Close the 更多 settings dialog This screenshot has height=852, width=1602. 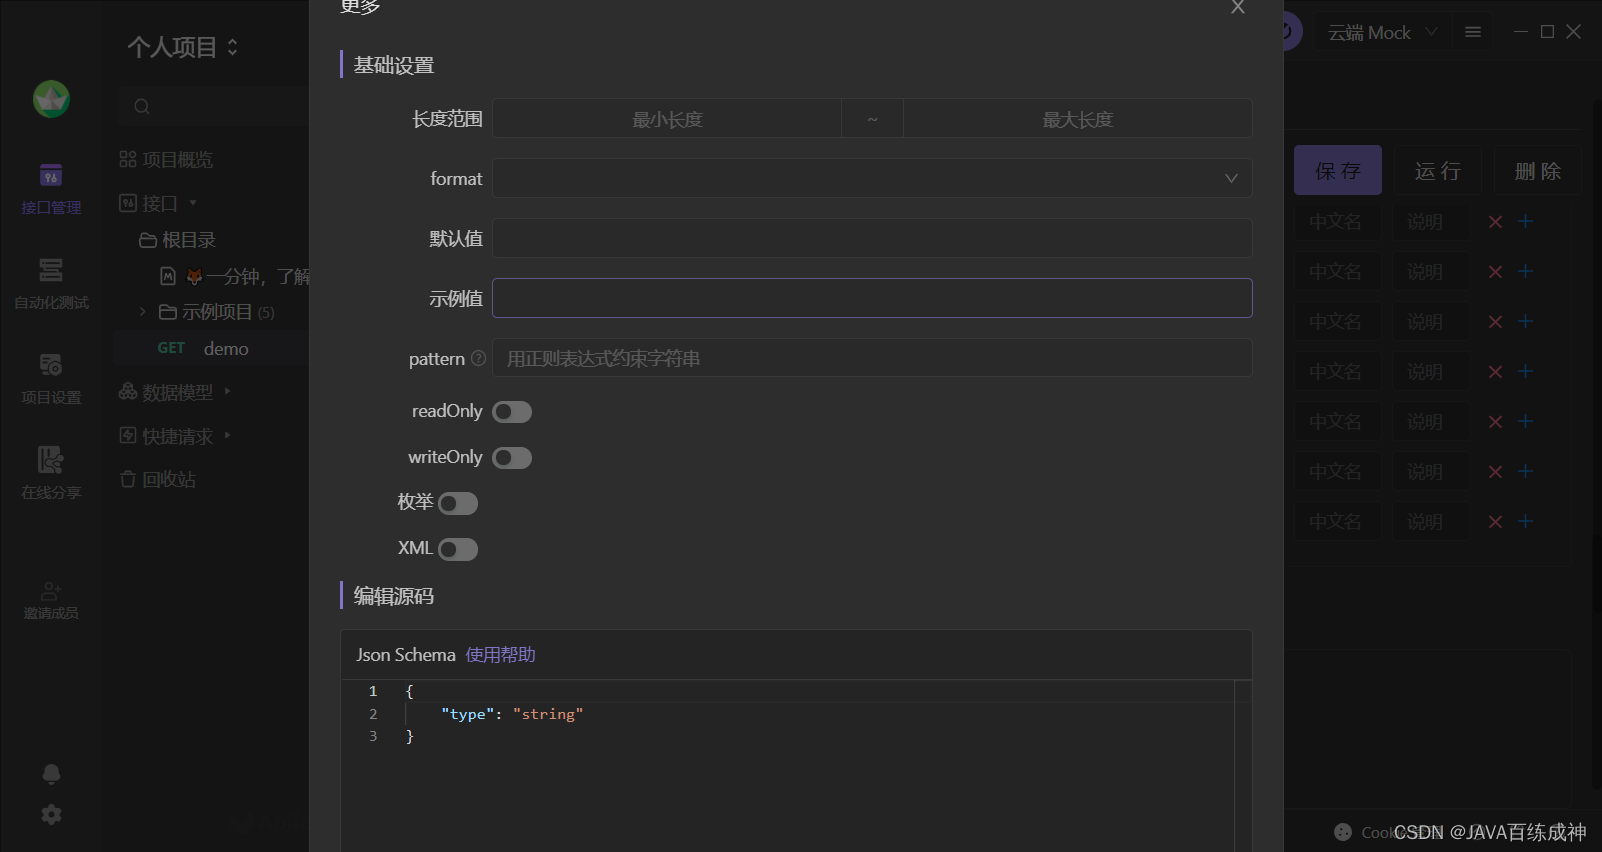1237,7
